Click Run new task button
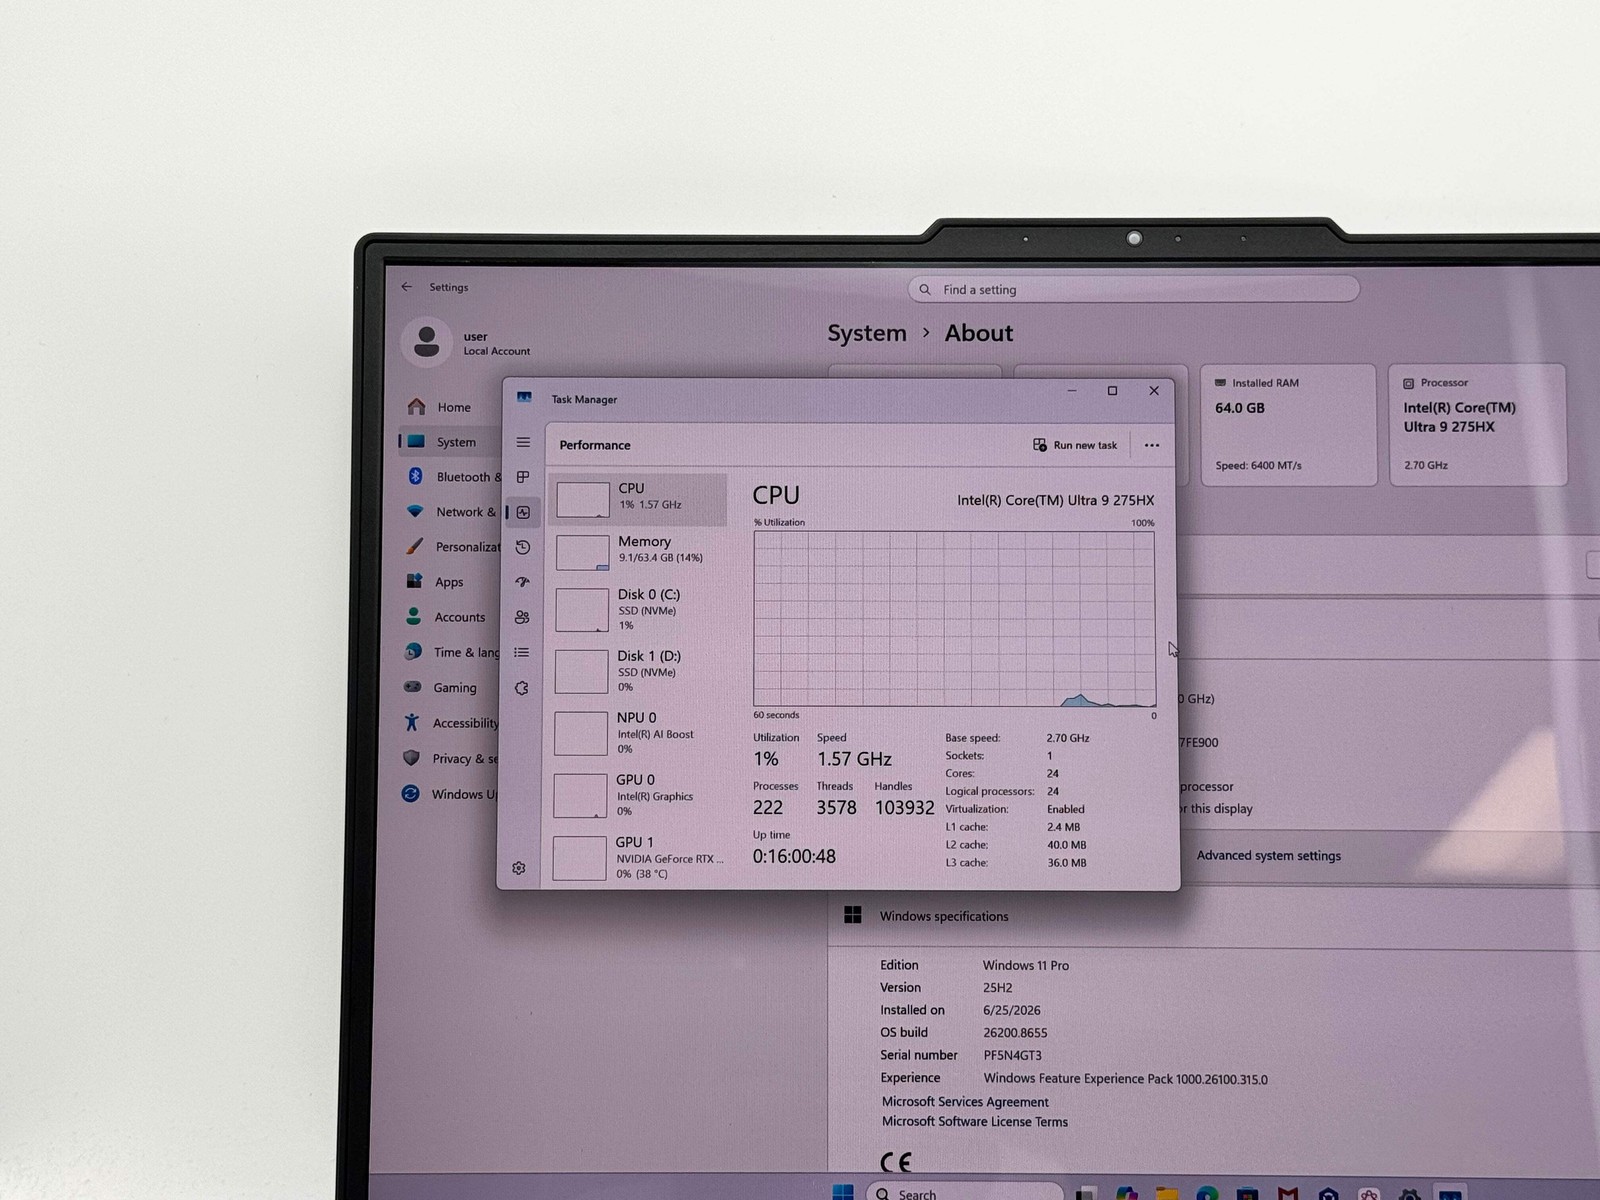This screenshot has height=1200, width=1600. [1075, 445]
